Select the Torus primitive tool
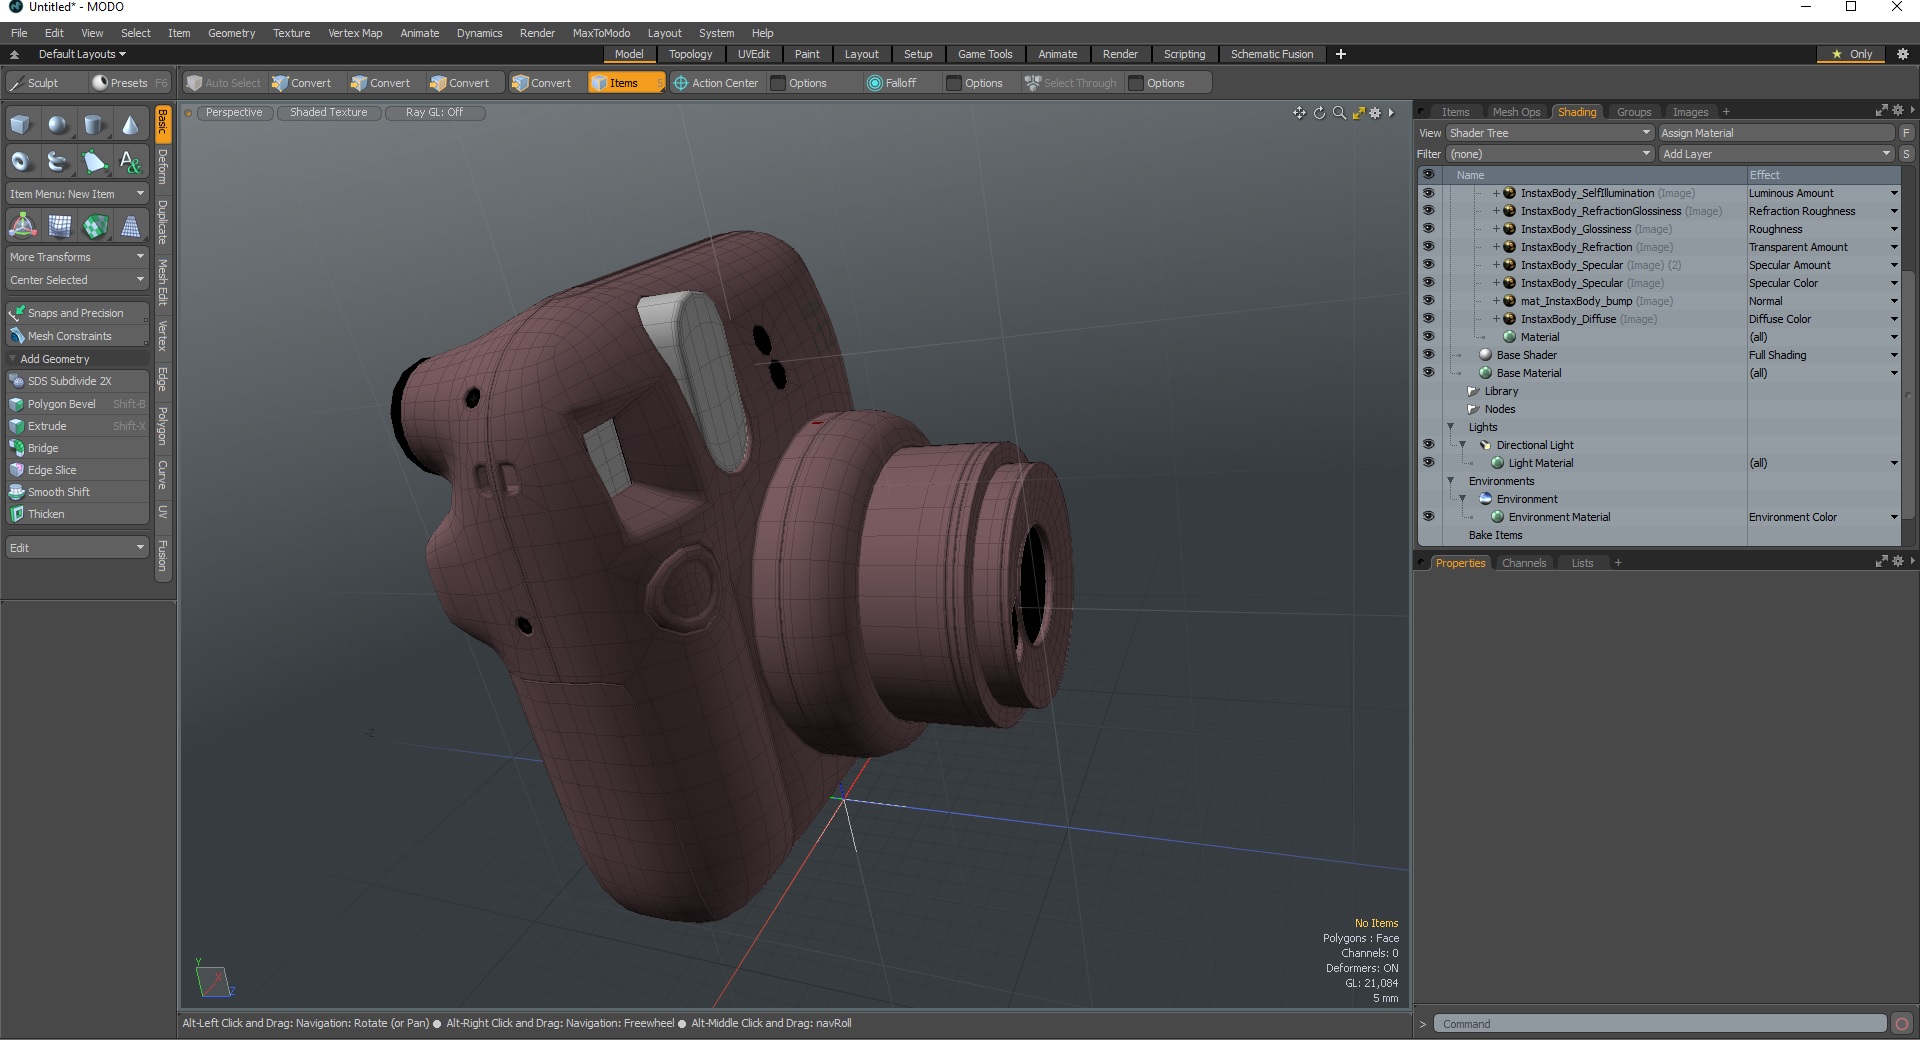The width and height of the screenshot is (1920, 1040). click(x=21, y=161)
